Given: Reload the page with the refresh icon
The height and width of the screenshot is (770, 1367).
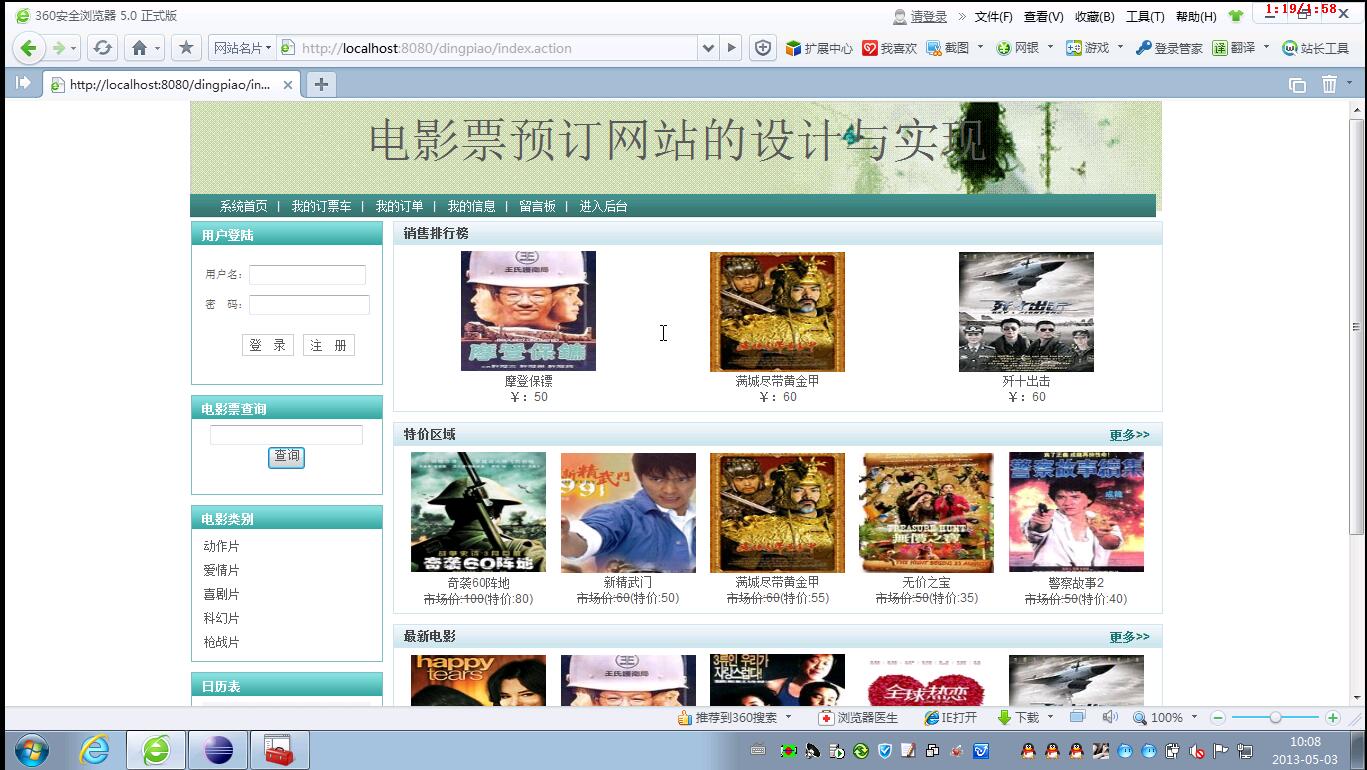Looking at the screenshot, I should pyautogui.click(x=102, y=48).
